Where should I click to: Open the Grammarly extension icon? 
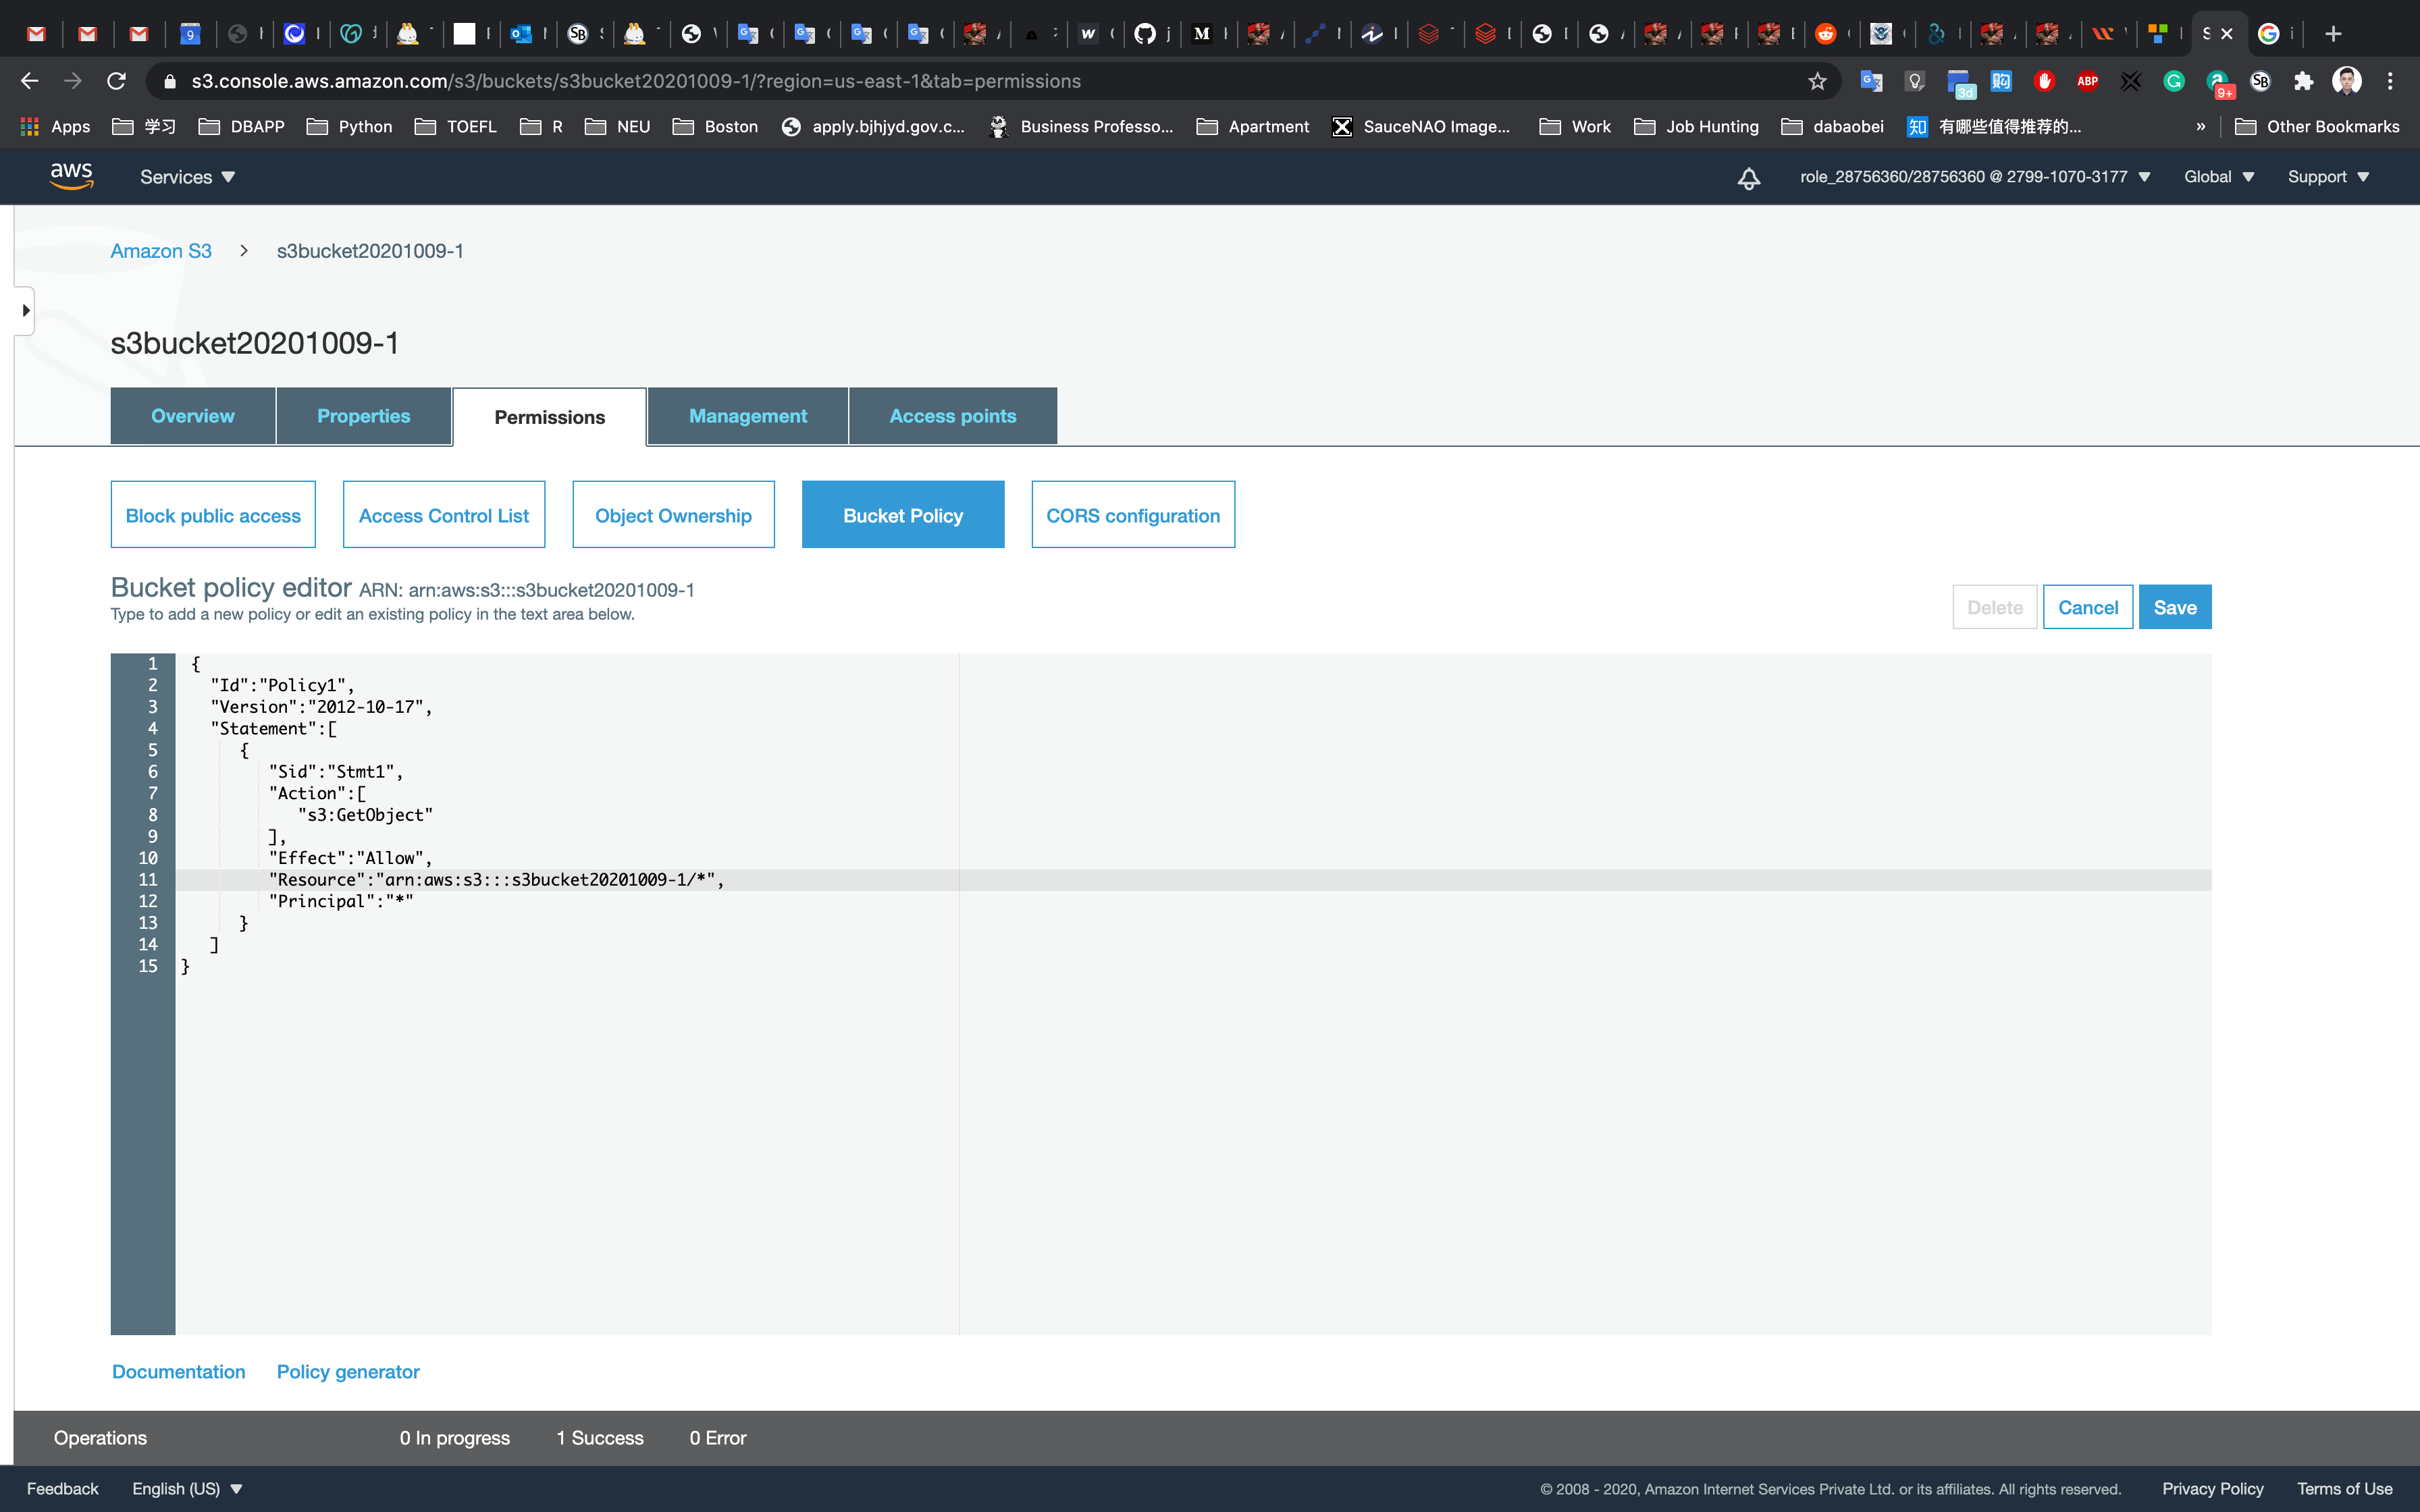[2174, 81]
